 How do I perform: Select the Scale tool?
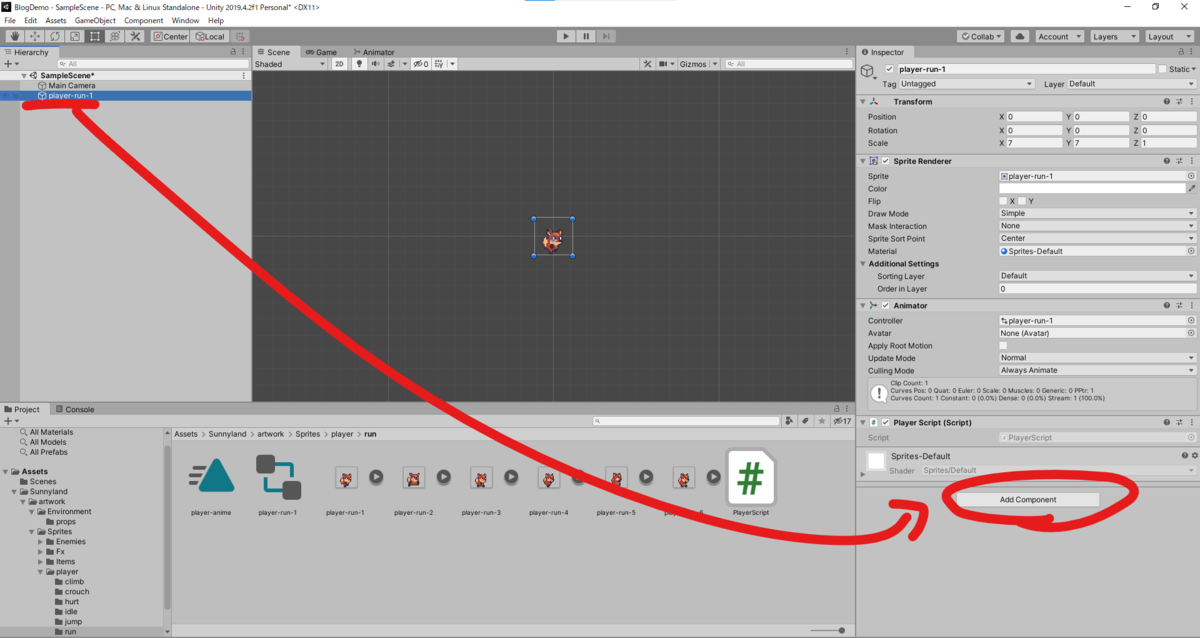tap(74, 36)
